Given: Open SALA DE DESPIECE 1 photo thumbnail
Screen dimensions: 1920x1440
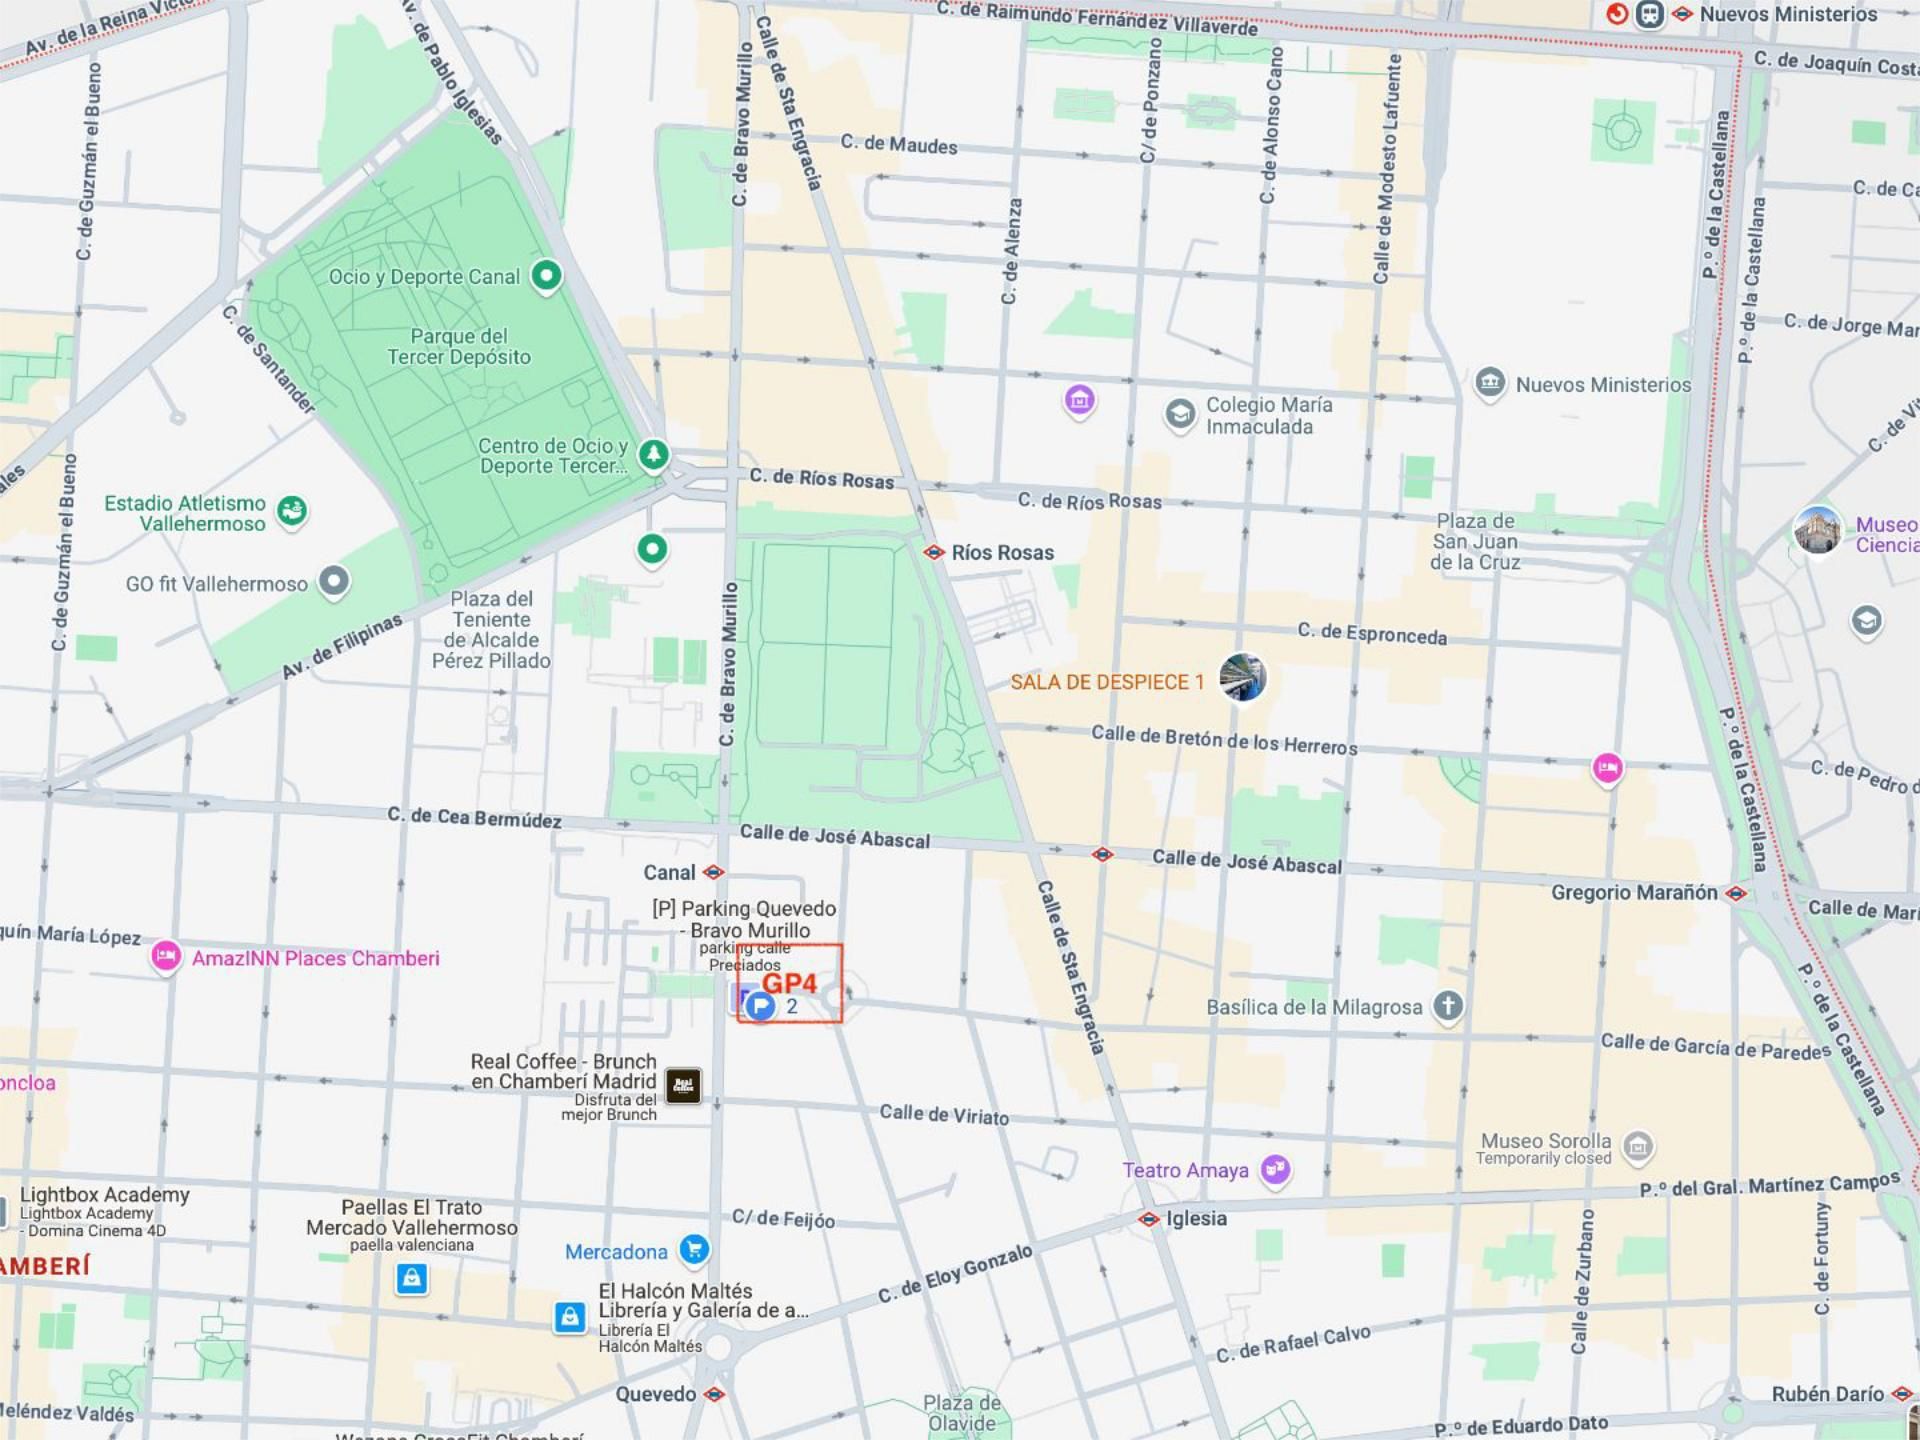Looking at the screenshot, I should pos(1243,678).
